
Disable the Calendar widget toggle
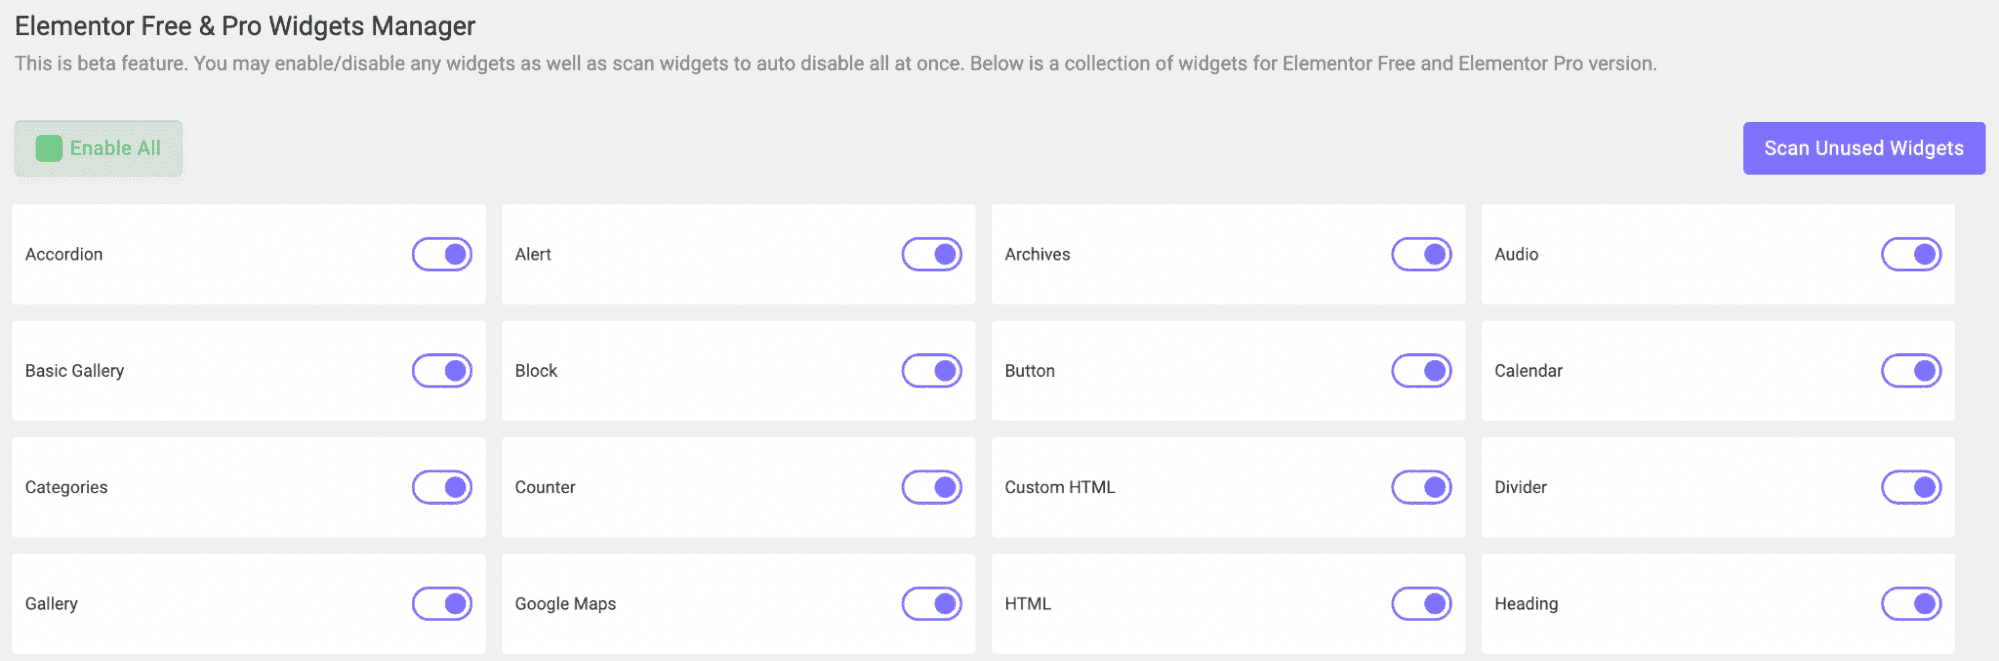tap(1911, 371)
